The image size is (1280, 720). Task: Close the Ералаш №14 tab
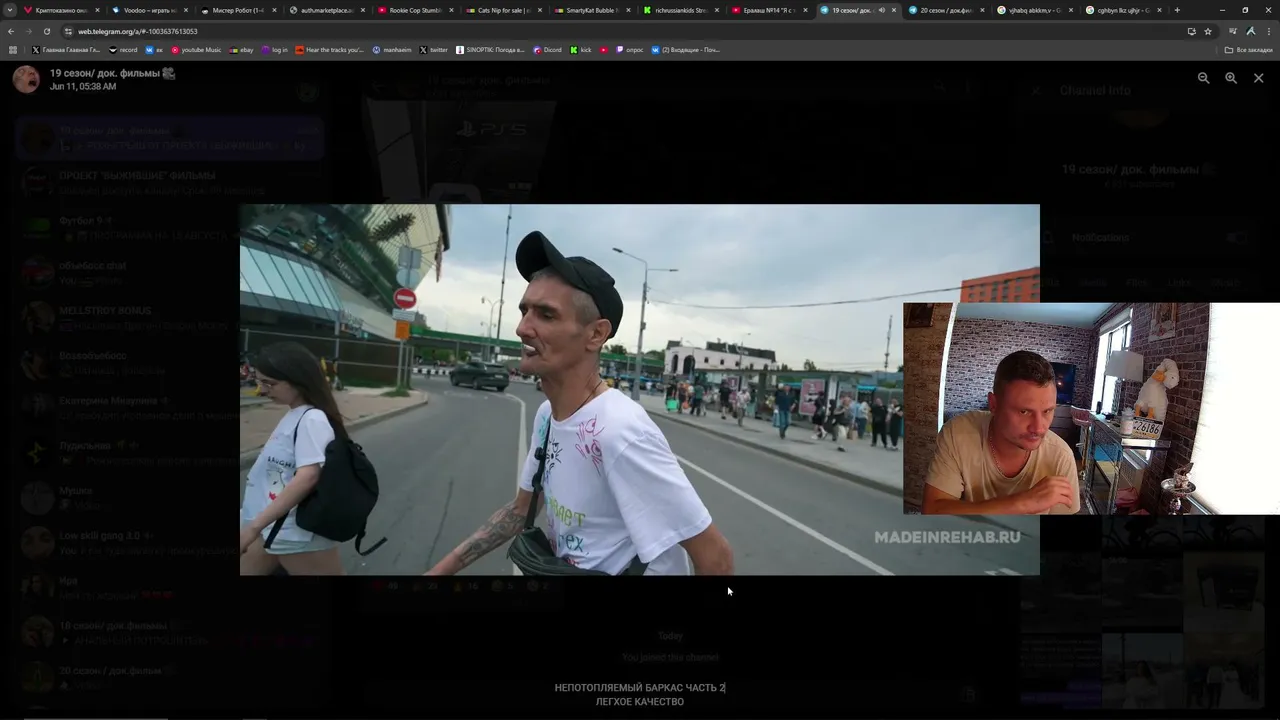[x=805, y=10]
